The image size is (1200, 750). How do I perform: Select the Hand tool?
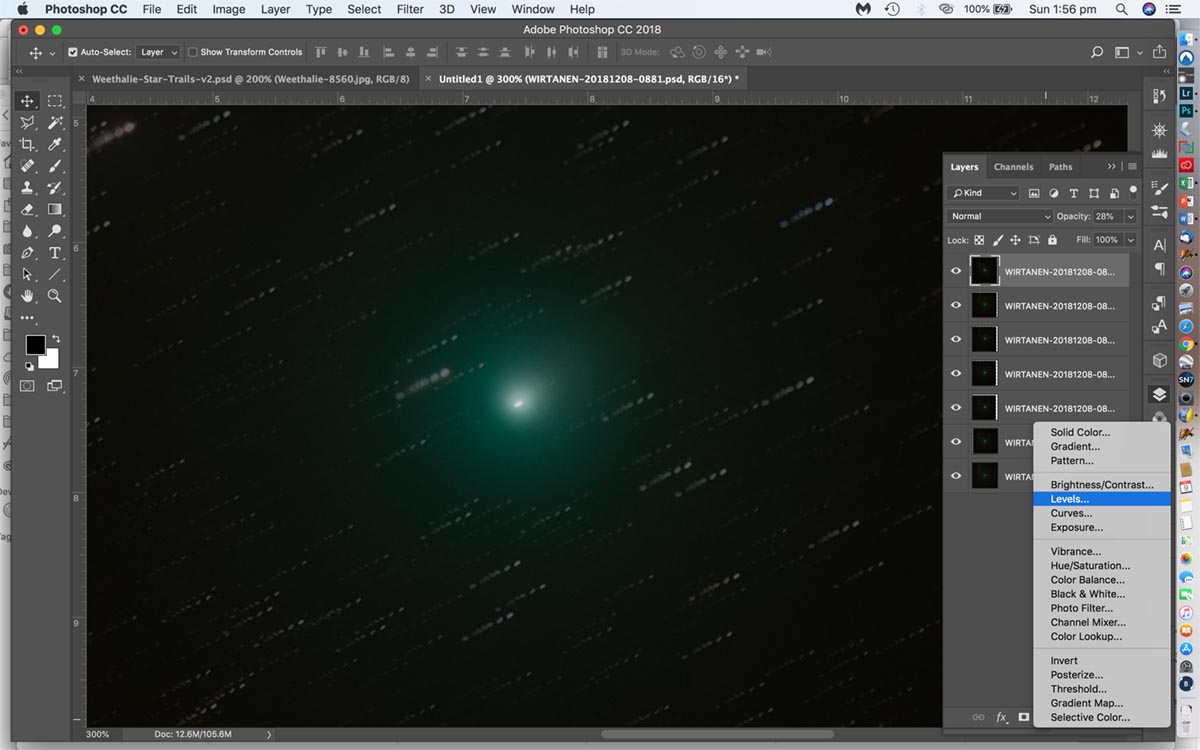click(28, 296)
